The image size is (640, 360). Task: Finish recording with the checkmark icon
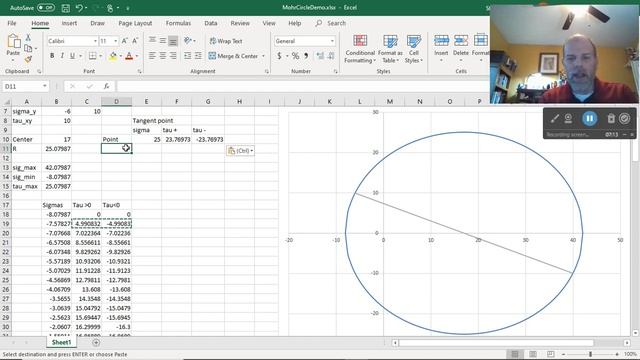[624, 119]
